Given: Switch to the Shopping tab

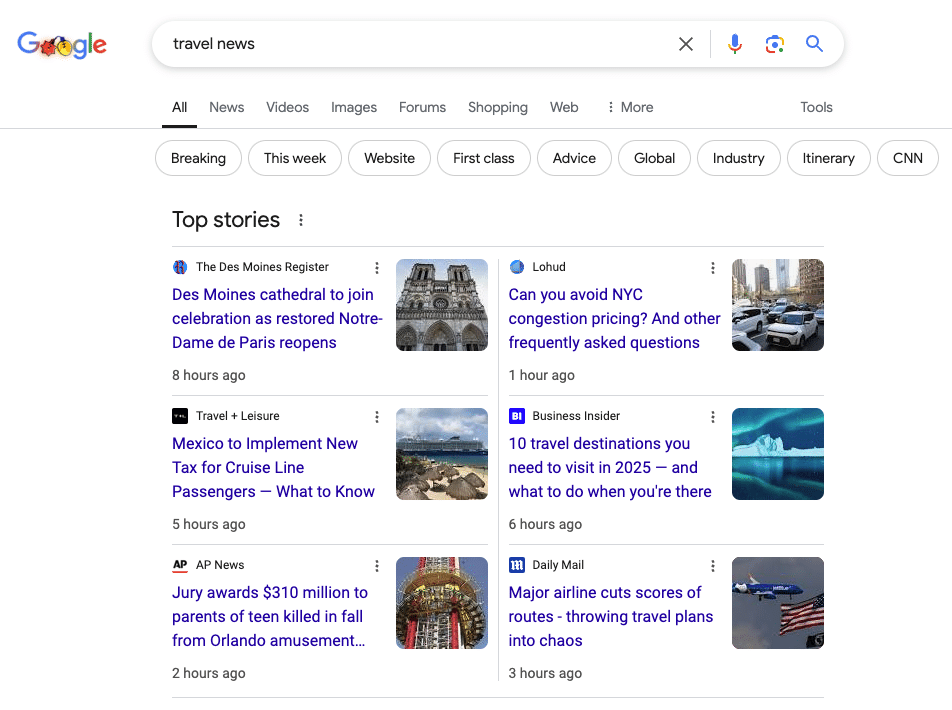Looking at the screenshot, I should pyautogui.click(x=498, y=108).
